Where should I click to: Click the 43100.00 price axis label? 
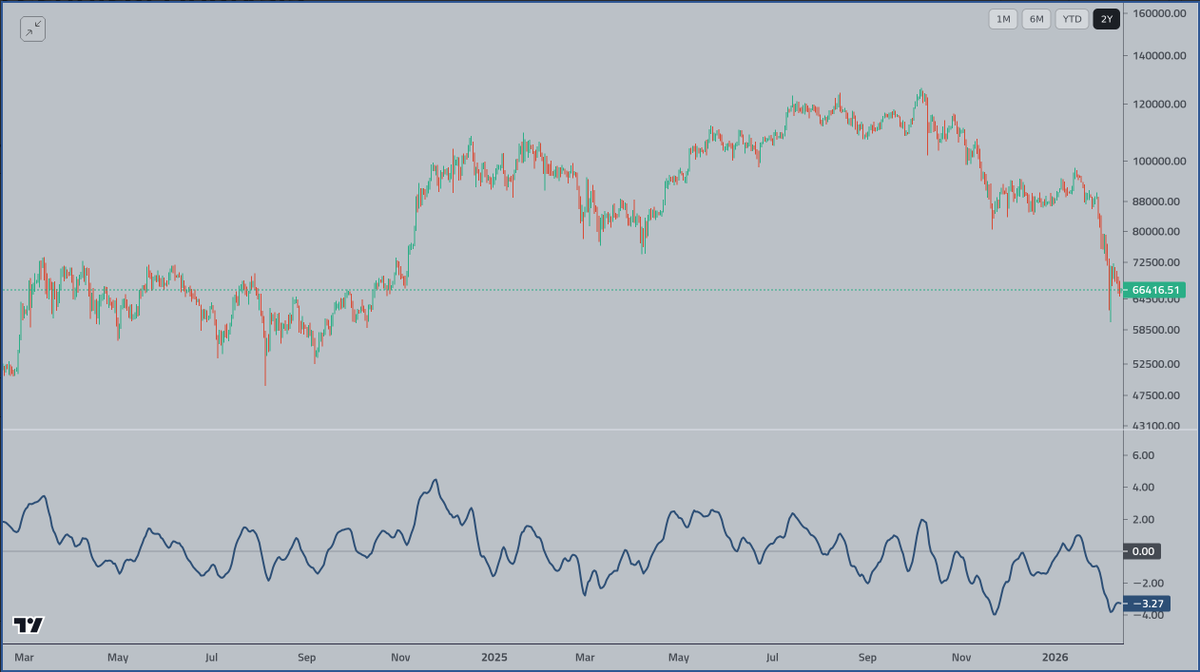click(x=1158, y=426)
